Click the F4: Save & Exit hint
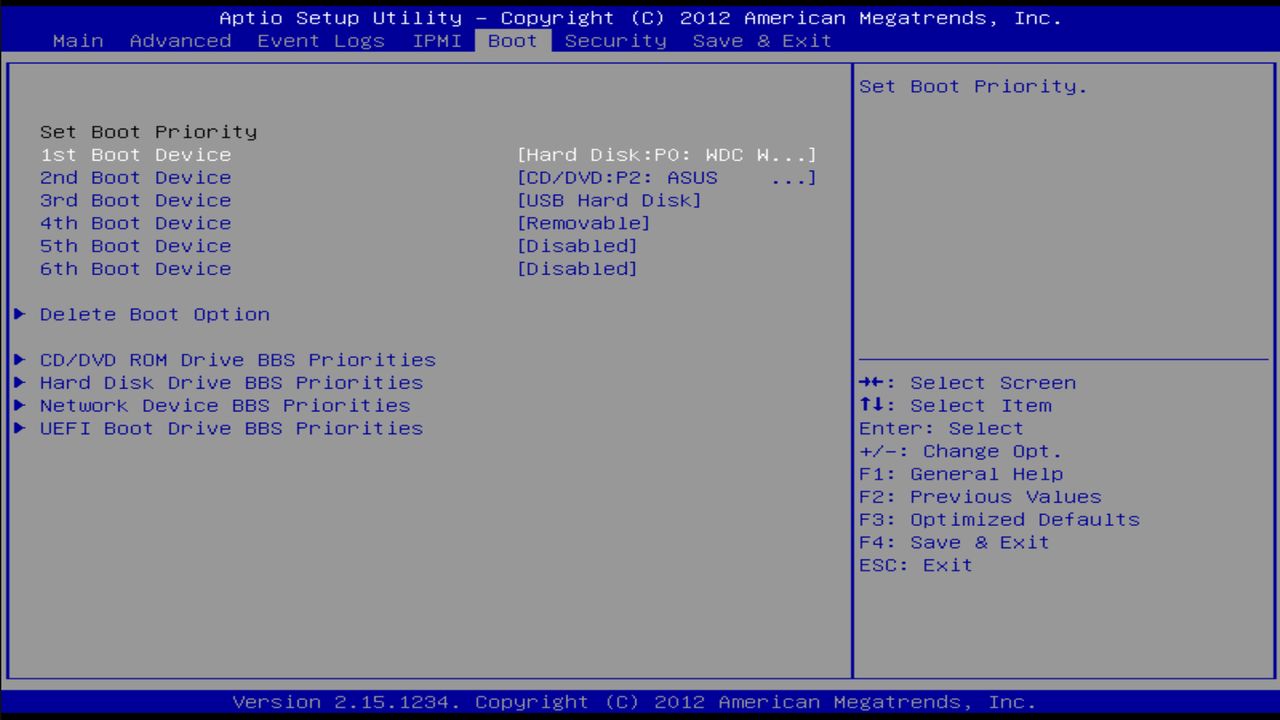Image resolution: width=1280 pixels, height=720 pixels. pyautogui.click(x=954, y=542)
